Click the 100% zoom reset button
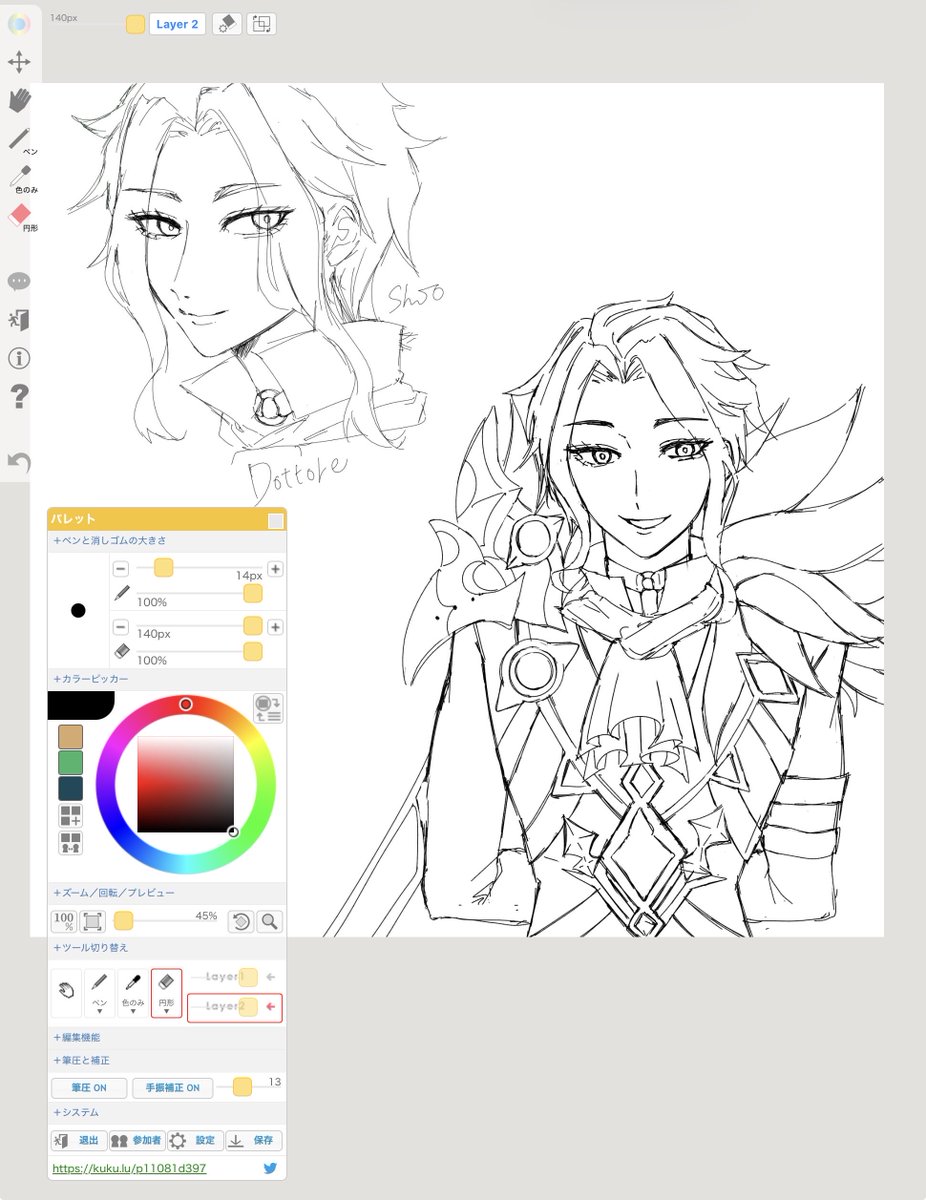Viewport: 926px width, 1200px height. point(64,921)
